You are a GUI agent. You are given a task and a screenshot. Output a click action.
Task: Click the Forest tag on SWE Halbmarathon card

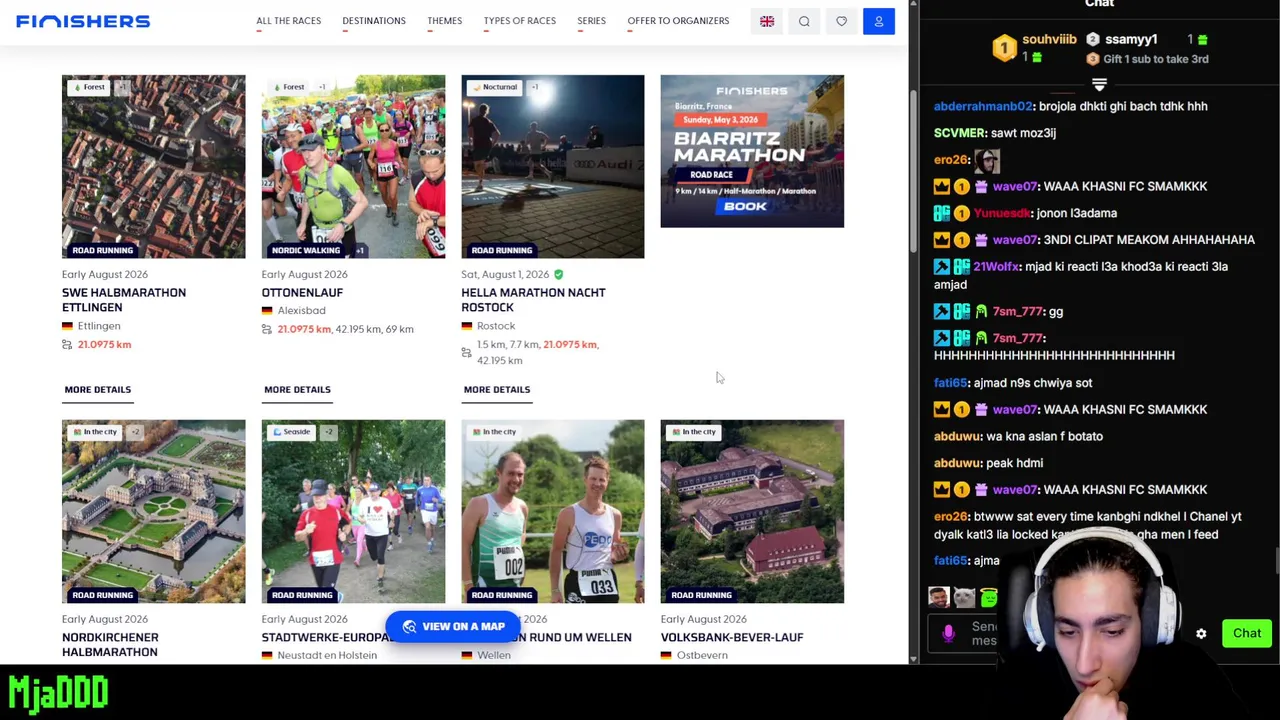[88, 87]
